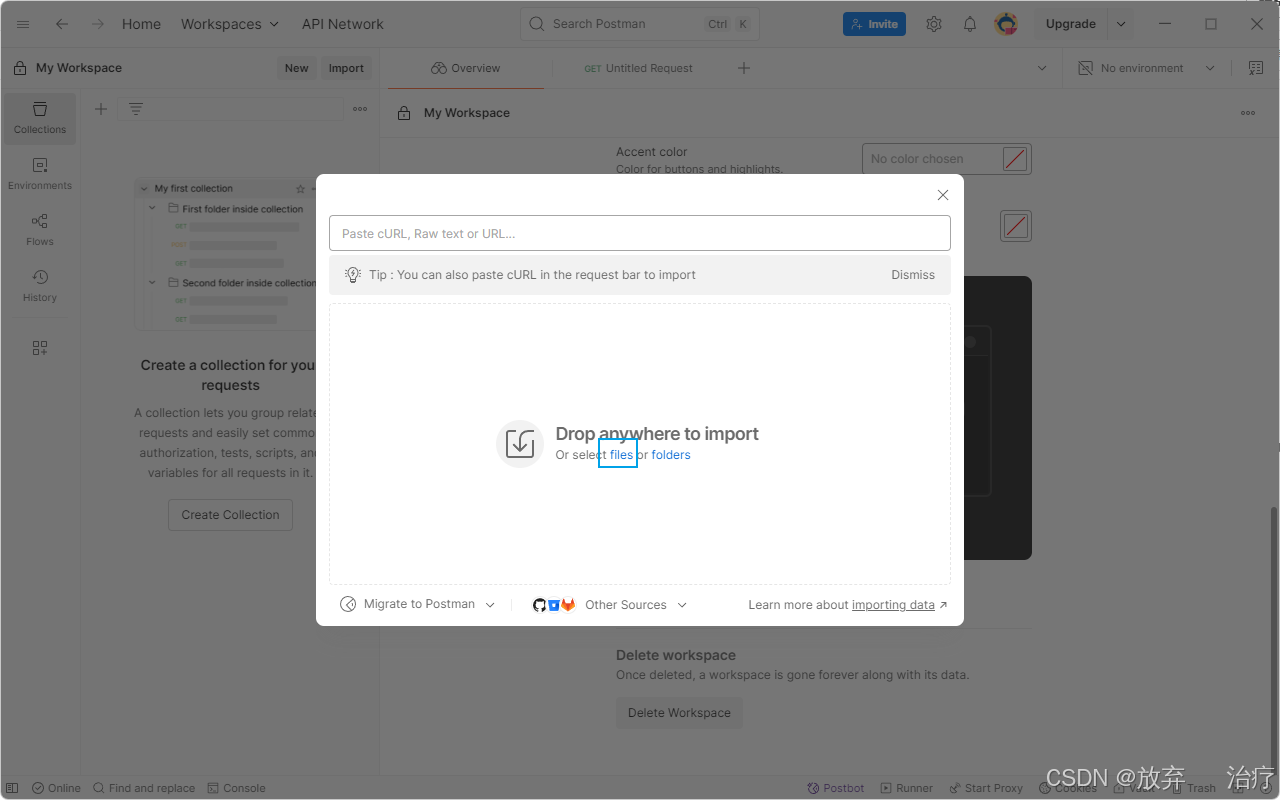Click the Upgrade button
1280x800 pixels.
pos(1071,24)
